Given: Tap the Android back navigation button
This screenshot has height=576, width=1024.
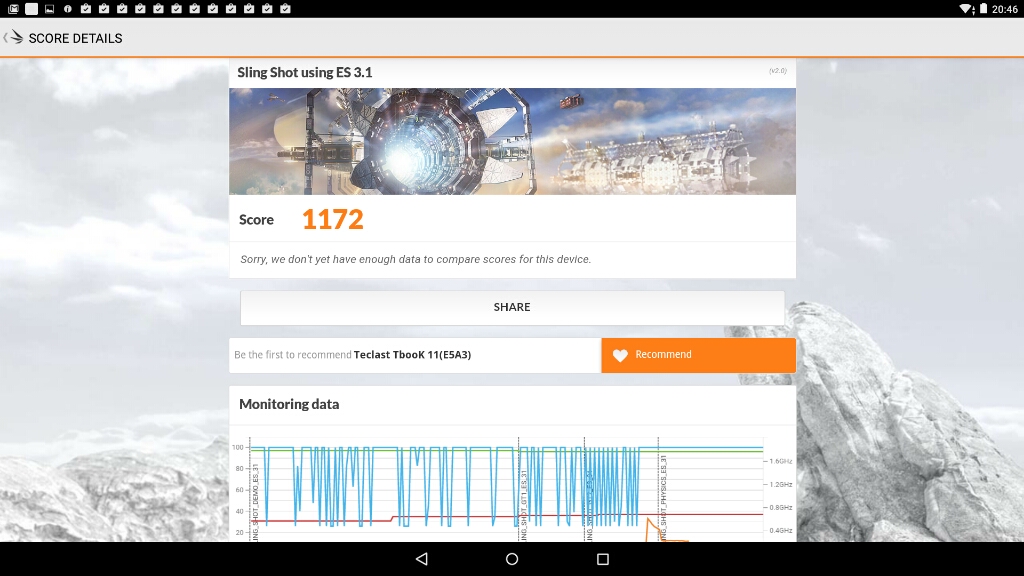Looking at the screenshot, I should [422, 559].
